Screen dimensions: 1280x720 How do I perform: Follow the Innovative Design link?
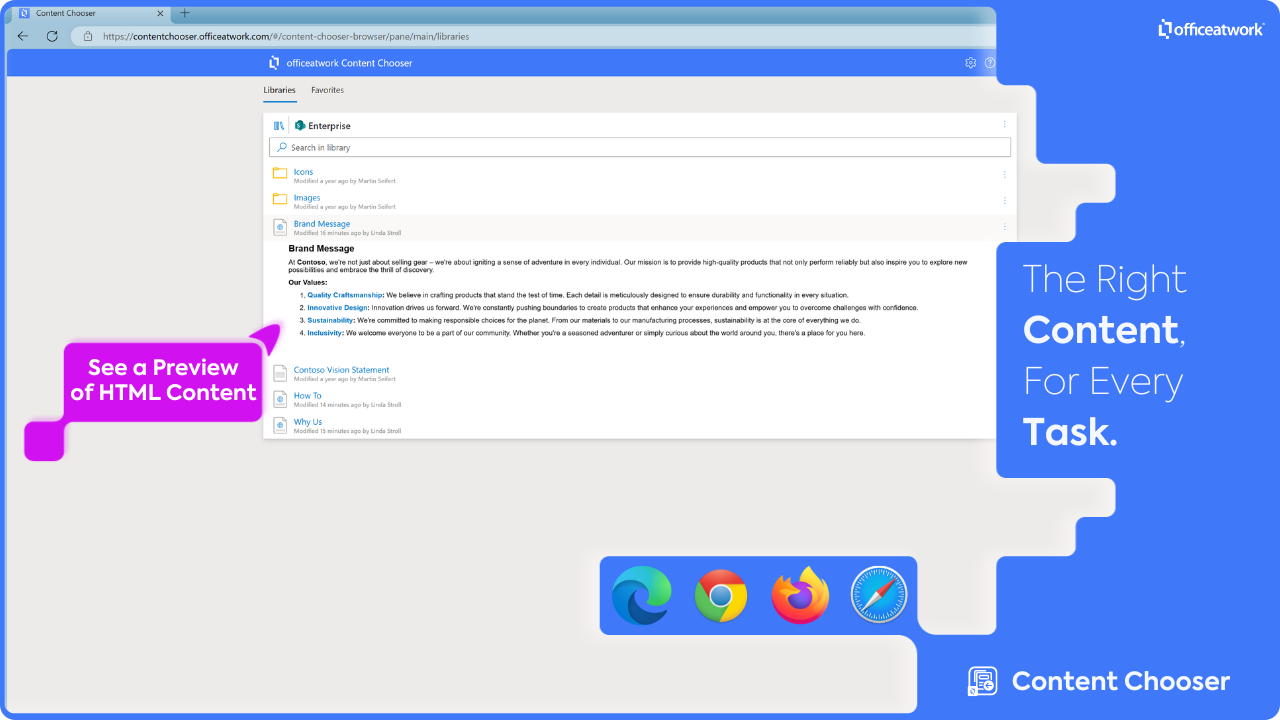338,308
